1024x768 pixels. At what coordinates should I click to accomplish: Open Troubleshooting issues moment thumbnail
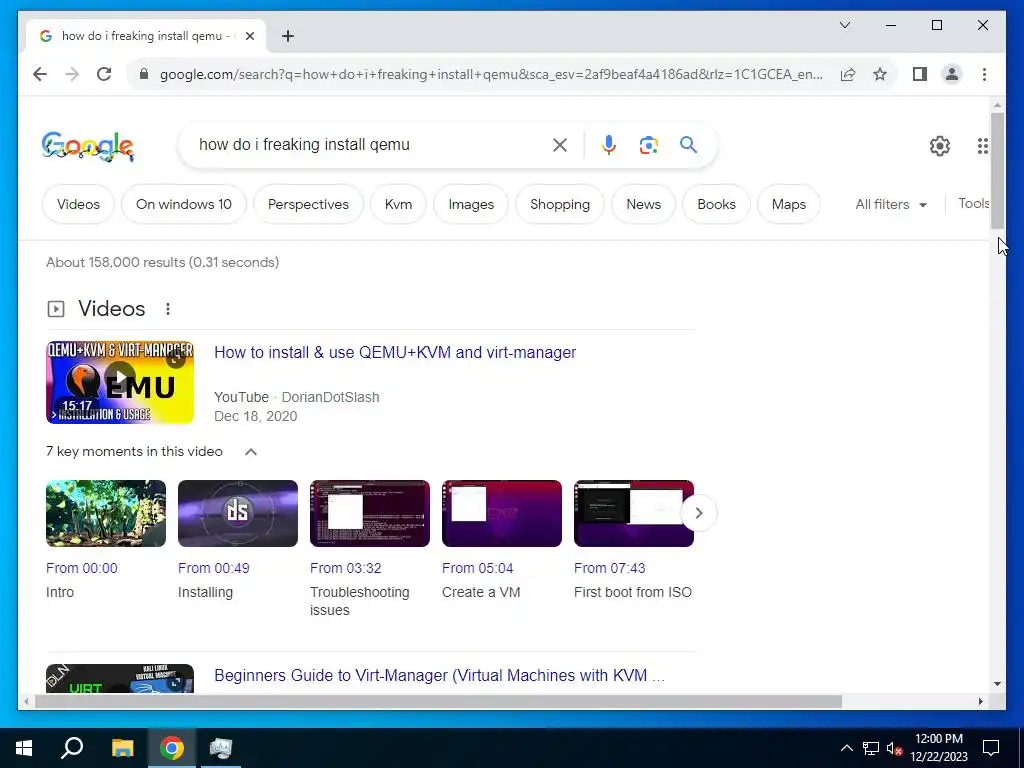(370, 513)
